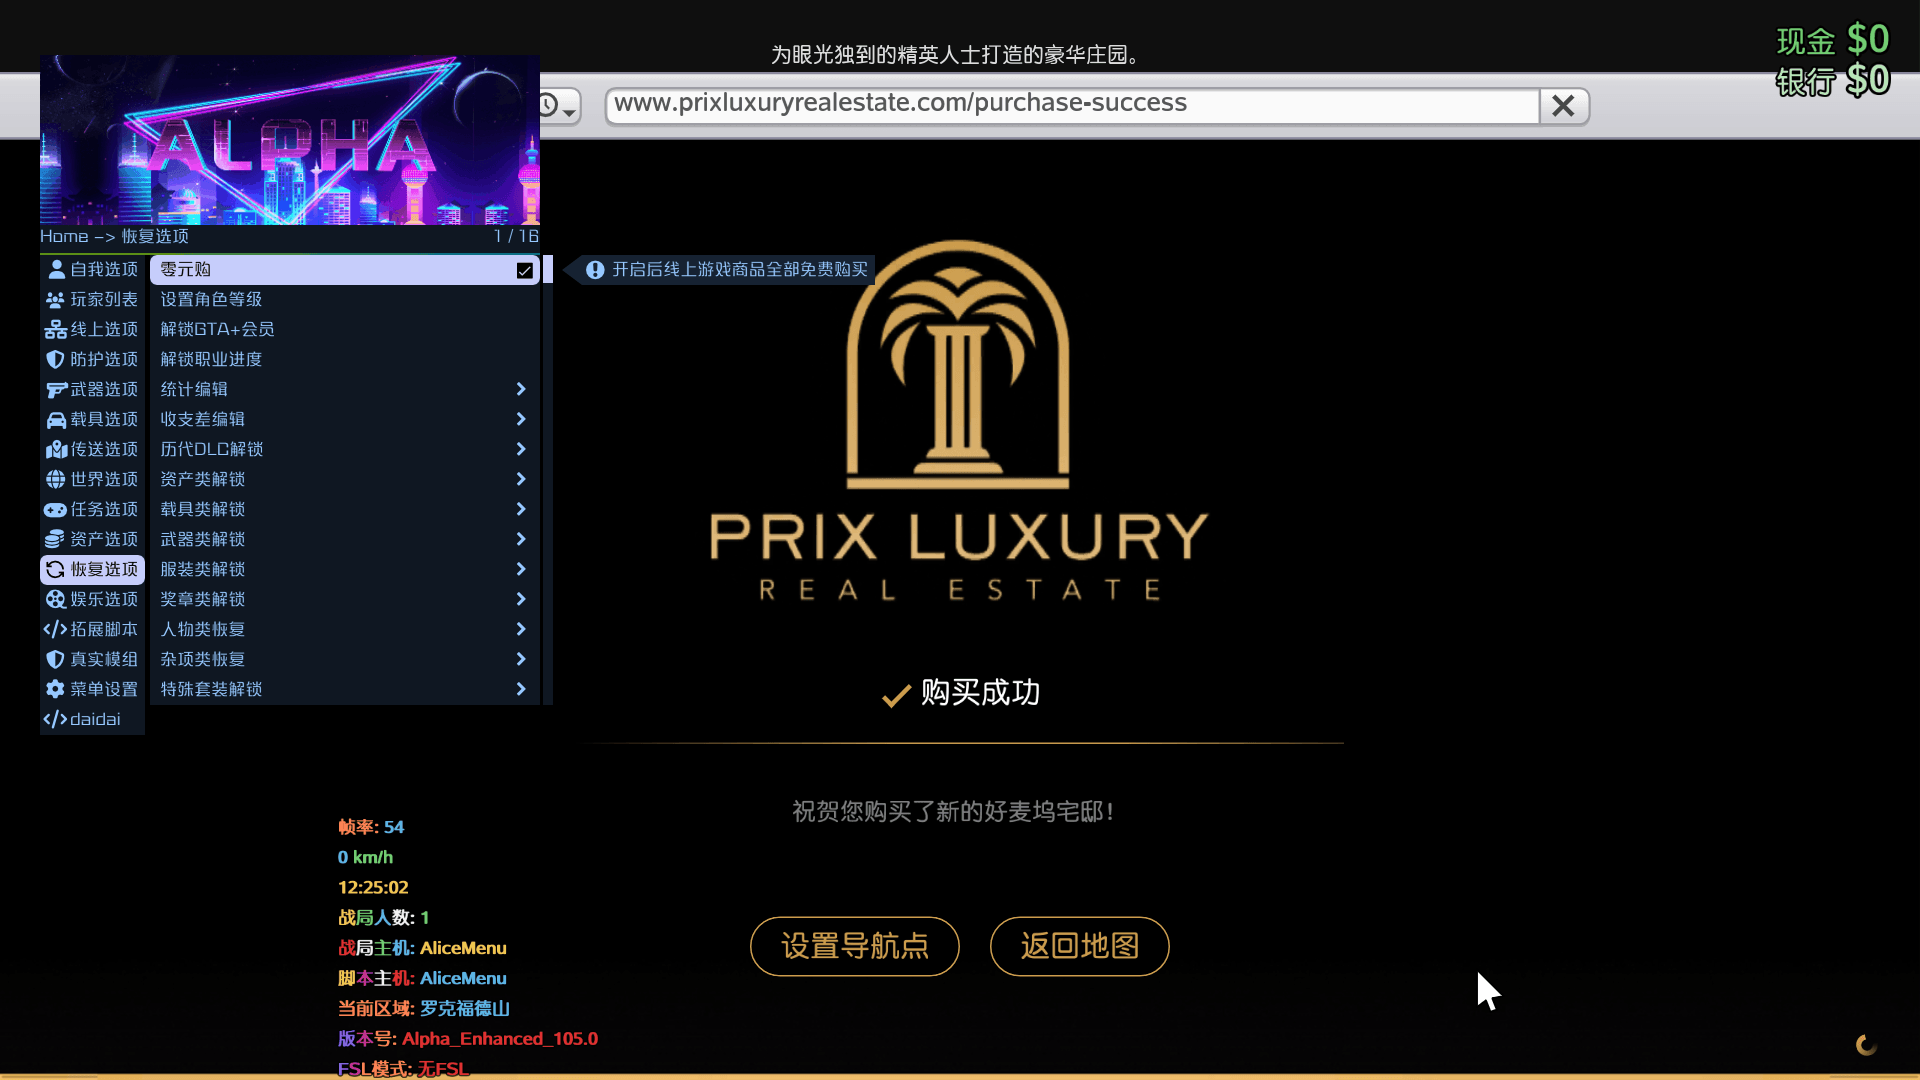This screenshot has height=1080, width=1920.
Task: Expand the 奖章类解锁 submenu arrow
Action: point(521,599)
